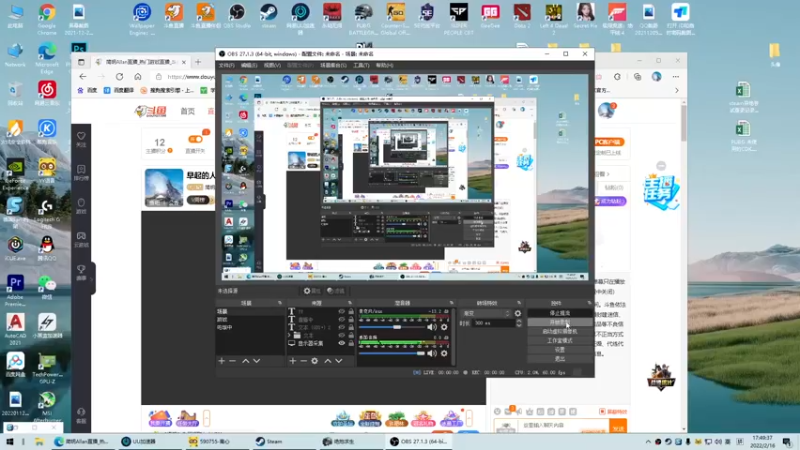Viewport: 800px width, 450px height.
Task: Remove selected source with minus button
Action: coord(304,361)
